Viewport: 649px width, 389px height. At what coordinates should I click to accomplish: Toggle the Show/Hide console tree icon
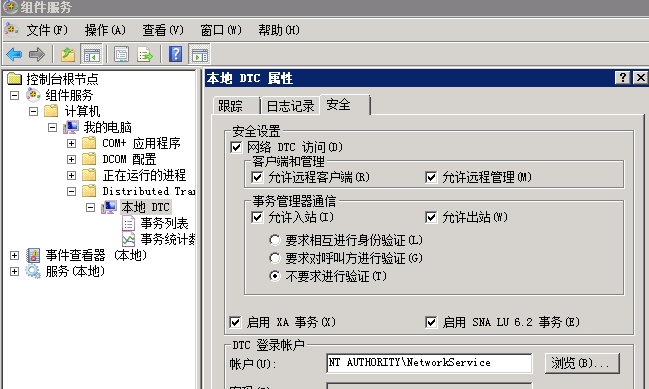coord(91,54)
